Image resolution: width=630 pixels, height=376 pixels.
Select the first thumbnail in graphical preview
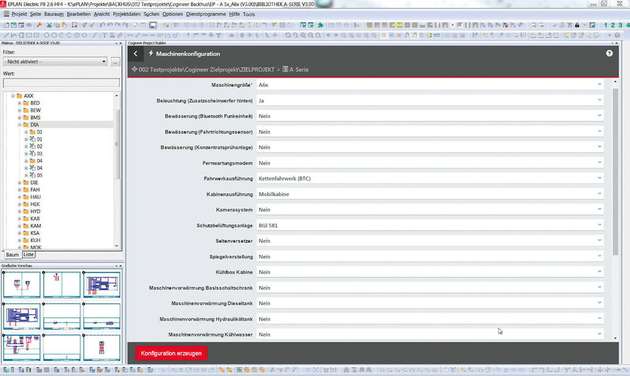click(x=22, y=284)
